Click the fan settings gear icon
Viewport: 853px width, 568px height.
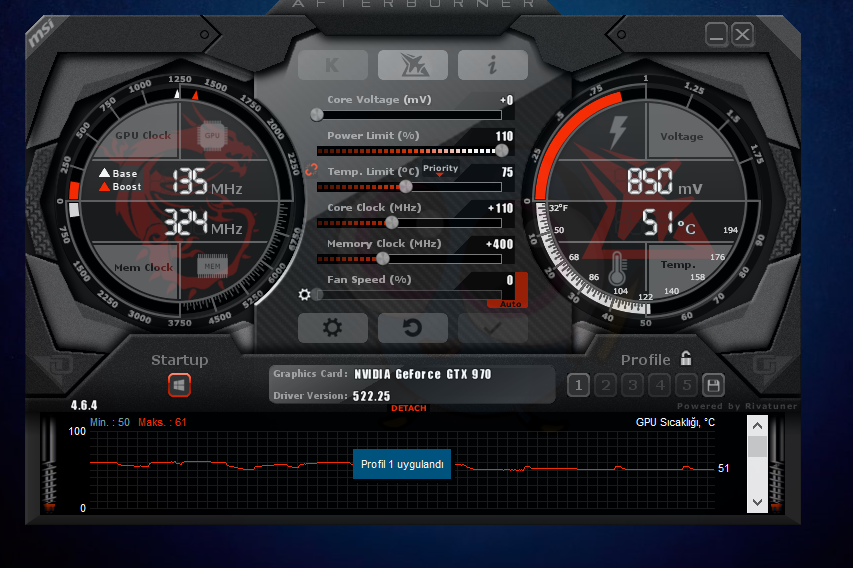coord(305,294)
